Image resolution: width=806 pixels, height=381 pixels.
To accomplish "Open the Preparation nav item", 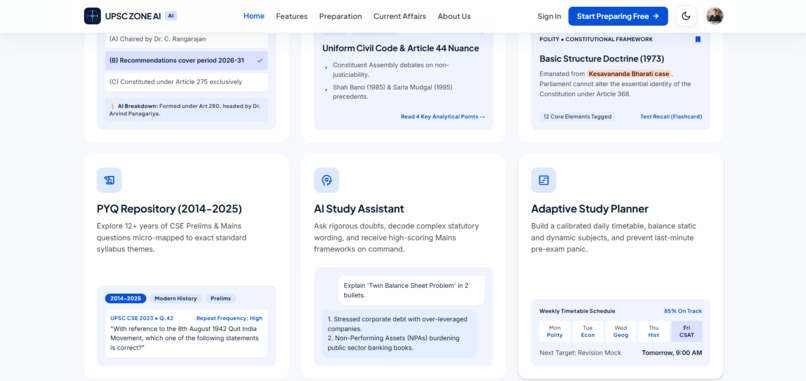I will 340,16.
